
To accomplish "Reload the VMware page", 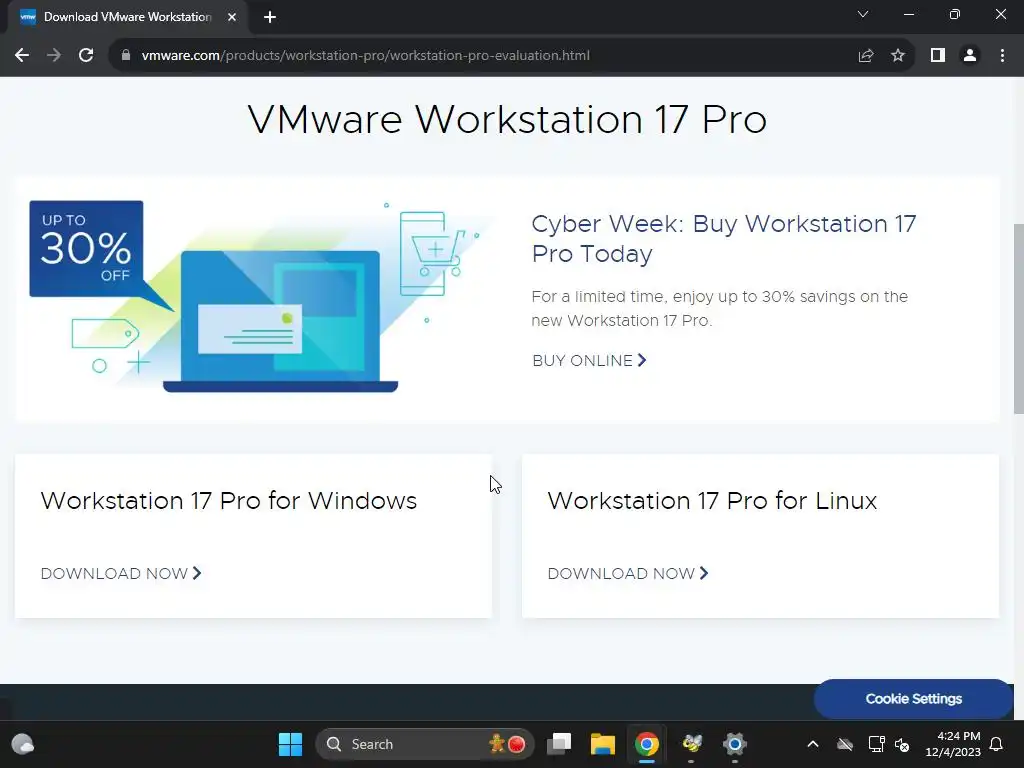I will coord(86,56).
